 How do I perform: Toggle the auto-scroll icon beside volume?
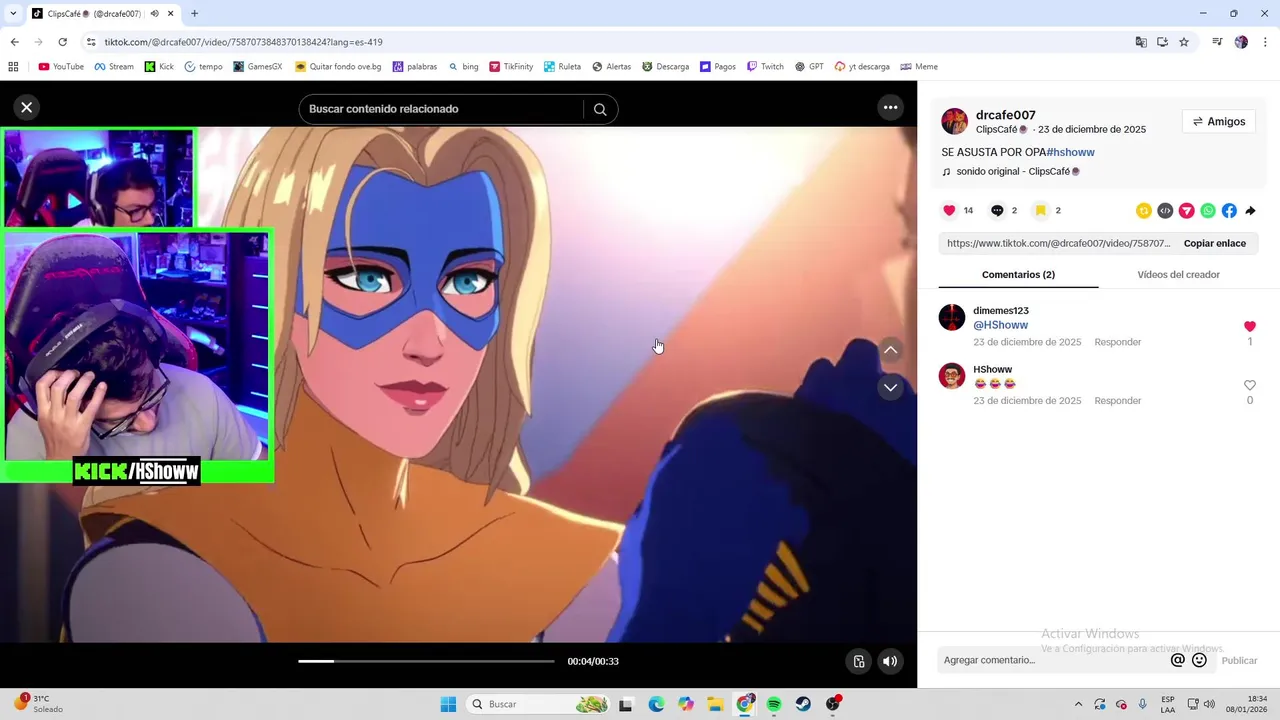[859, 661]
